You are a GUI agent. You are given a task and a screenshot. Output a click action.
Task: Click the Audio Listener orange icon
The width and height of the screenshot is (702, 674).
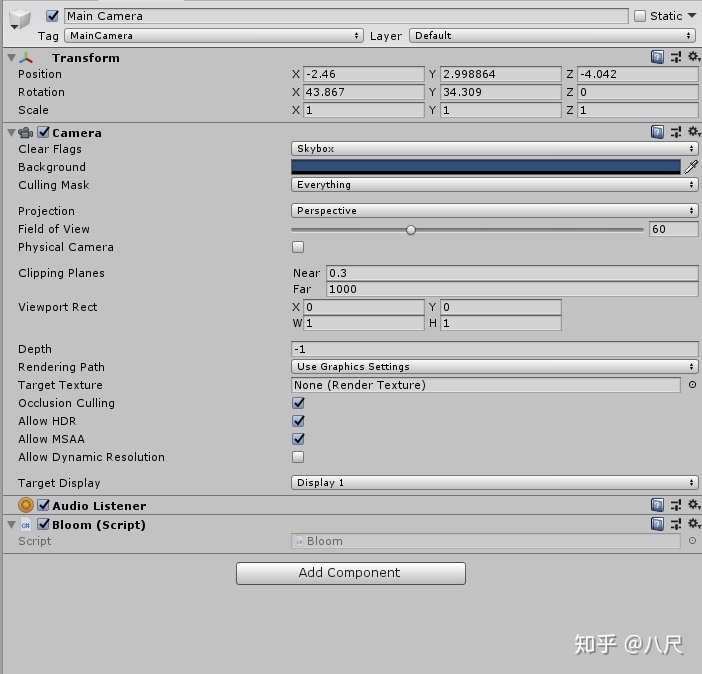click(x=26, y=505)
